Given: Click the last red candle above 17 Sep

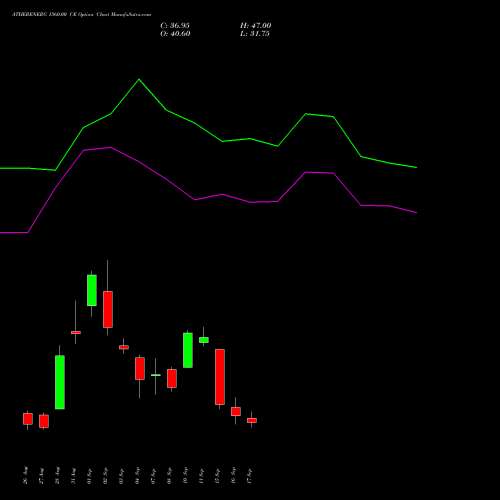Looking at the screenshot, I should (252, 420).
